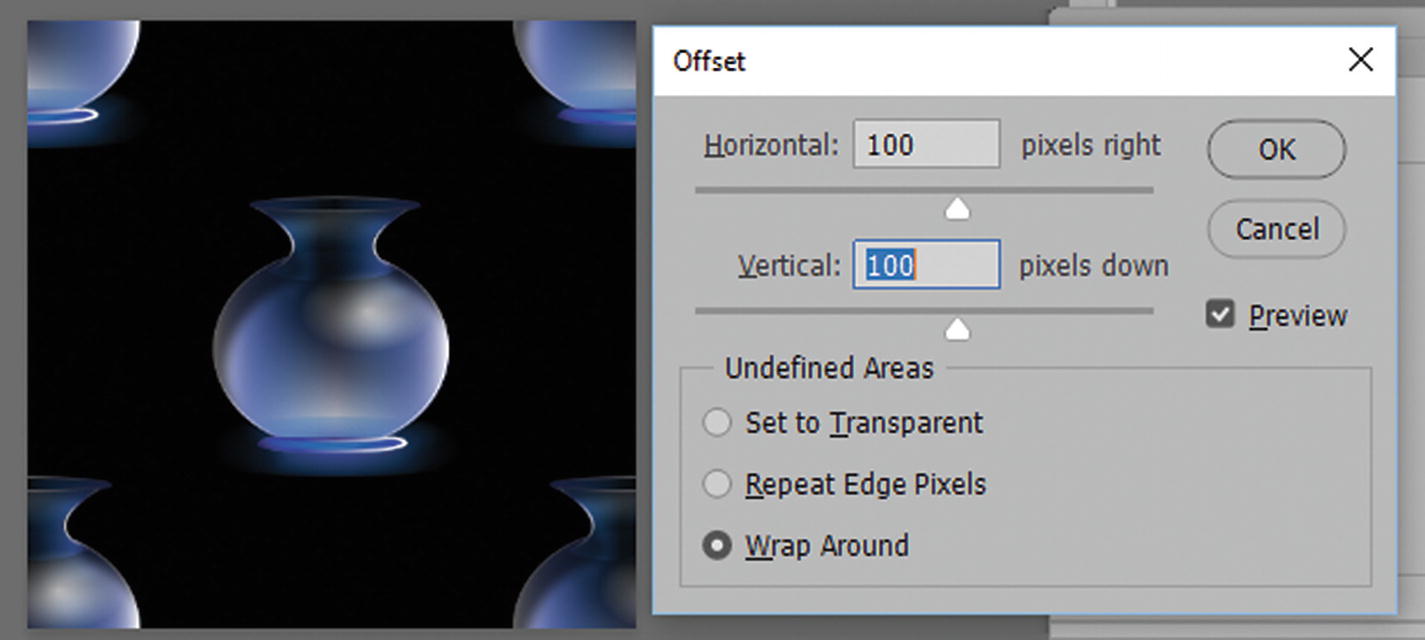The width and height of the screenshot is (1425, 640).
Task: Click the Offset dialog title text
Action: pyautogui.click(x=709, y=61)
